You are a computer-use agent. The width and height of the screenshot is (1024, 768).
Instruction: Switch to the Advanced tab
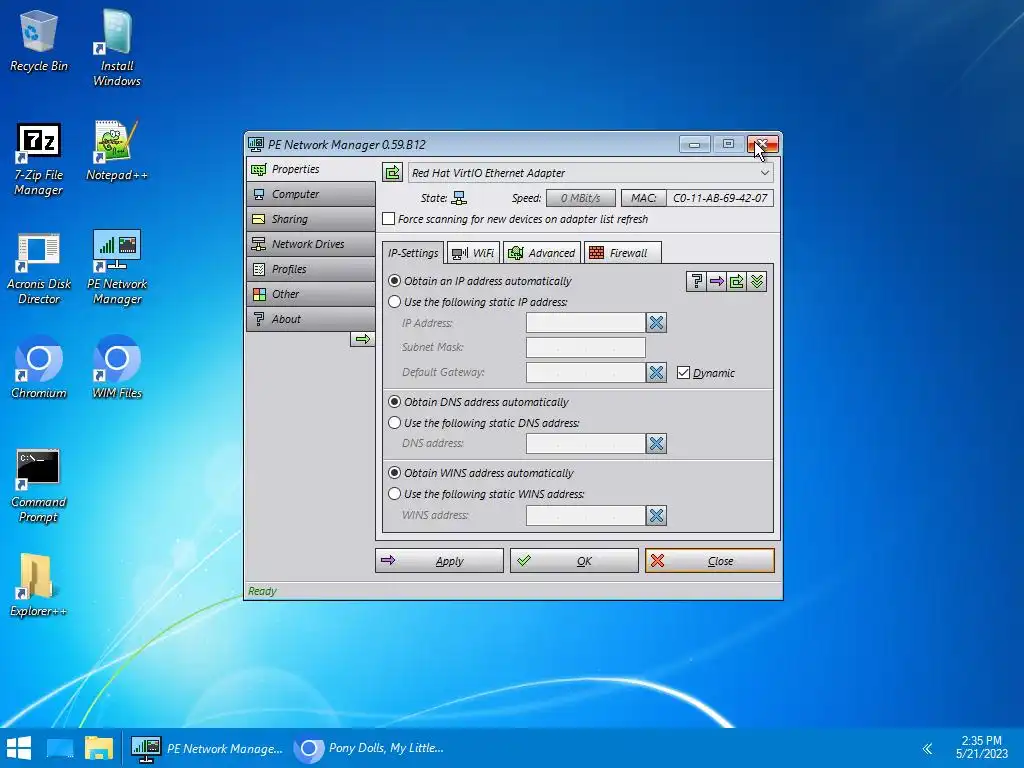click(x=542, y=253)
